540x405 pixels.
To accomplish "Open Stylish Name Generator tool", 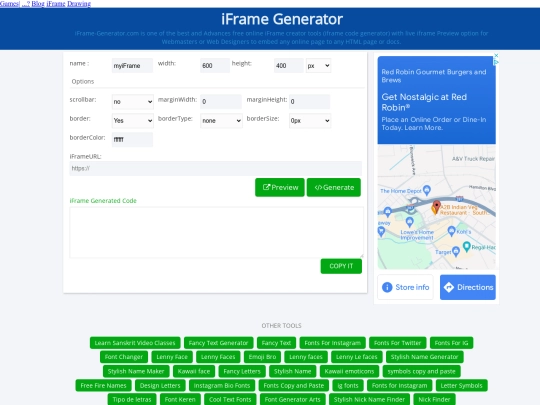I will click(x=425, y=357).
